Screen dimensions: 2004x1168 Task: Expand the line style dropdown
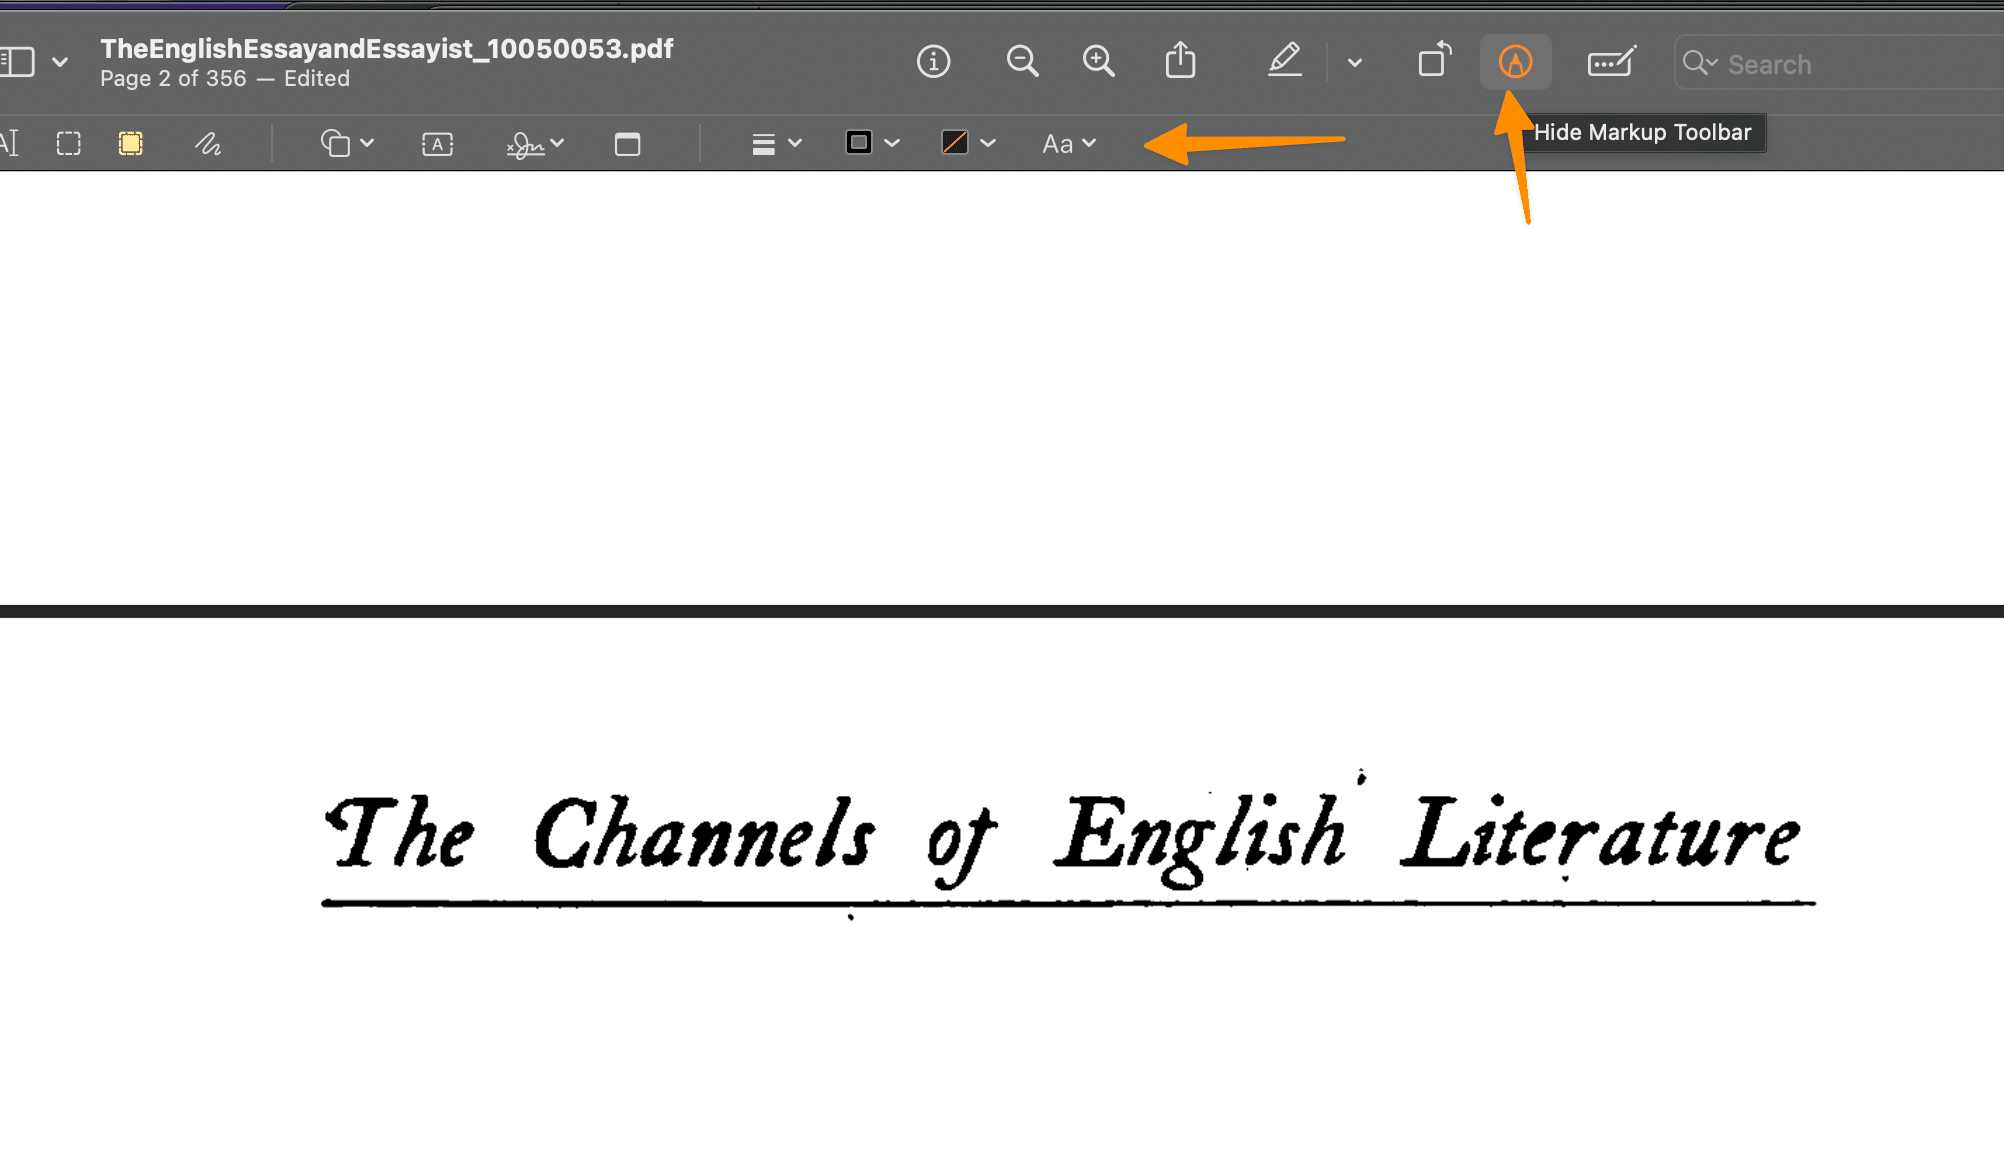[774, 145]
